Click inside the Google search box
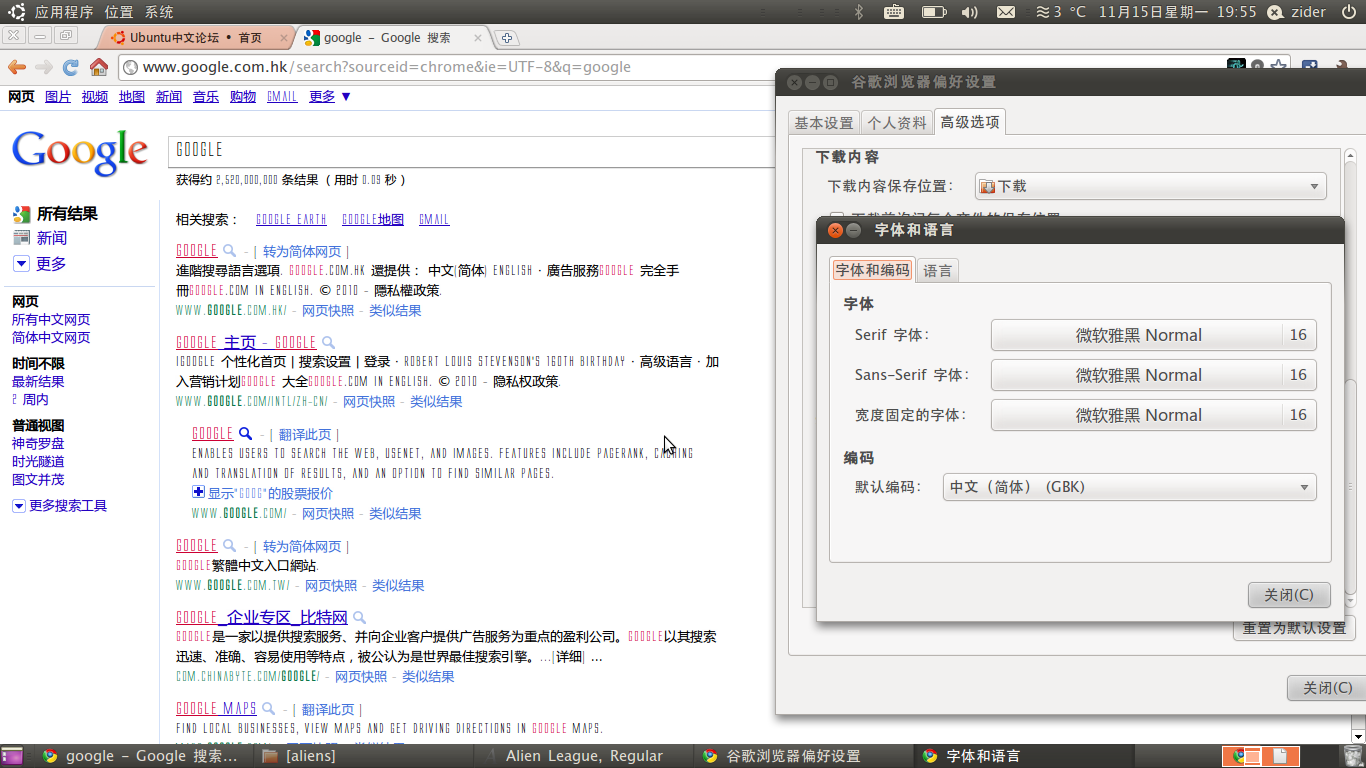The width and height of the screenshot is (1366, 768). (x=470, y=150)
